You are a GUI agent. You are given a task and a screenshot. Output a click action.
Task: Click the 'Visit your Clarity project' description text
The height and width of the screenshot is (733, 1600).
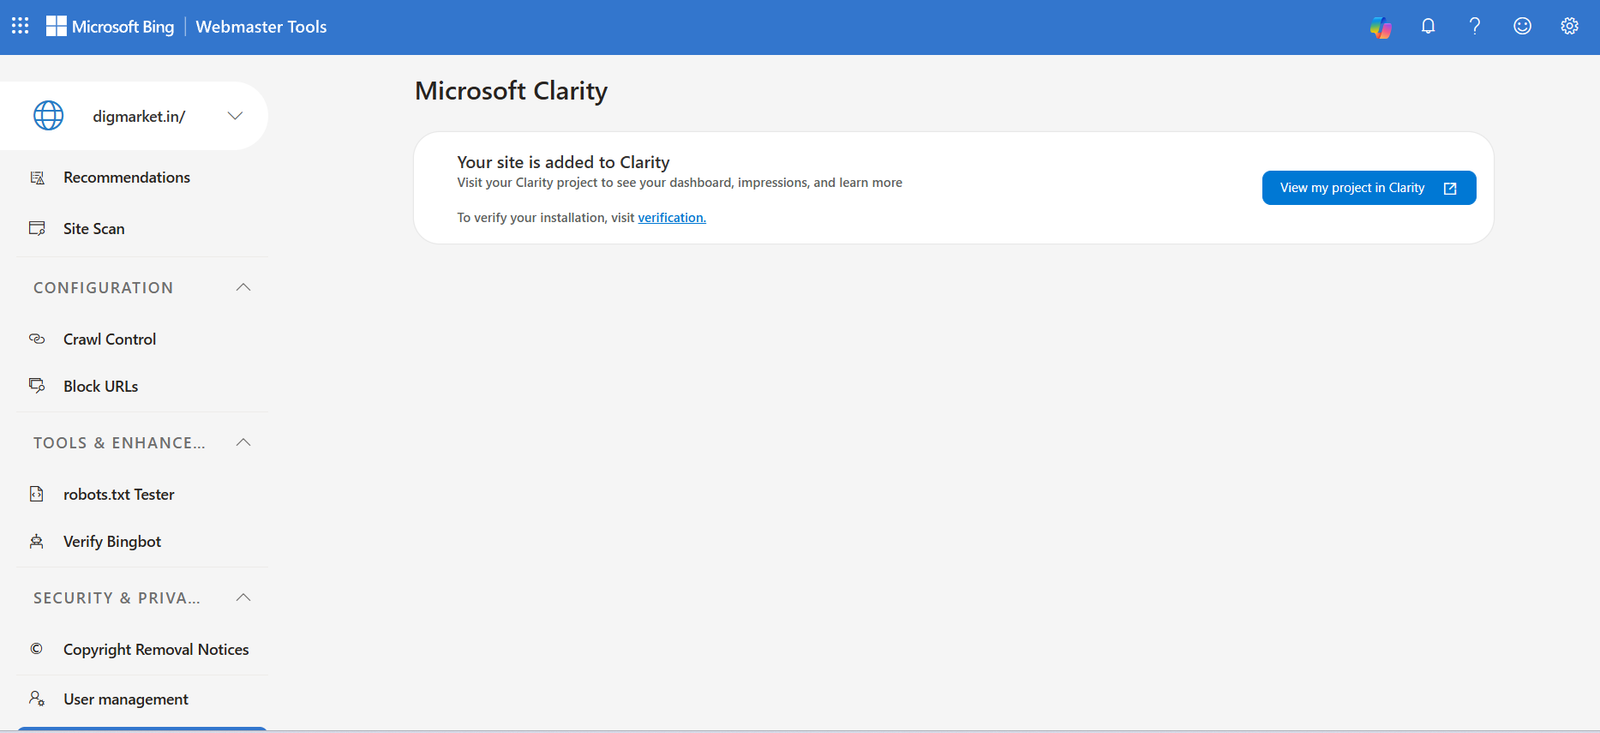[x=680, y=183]
